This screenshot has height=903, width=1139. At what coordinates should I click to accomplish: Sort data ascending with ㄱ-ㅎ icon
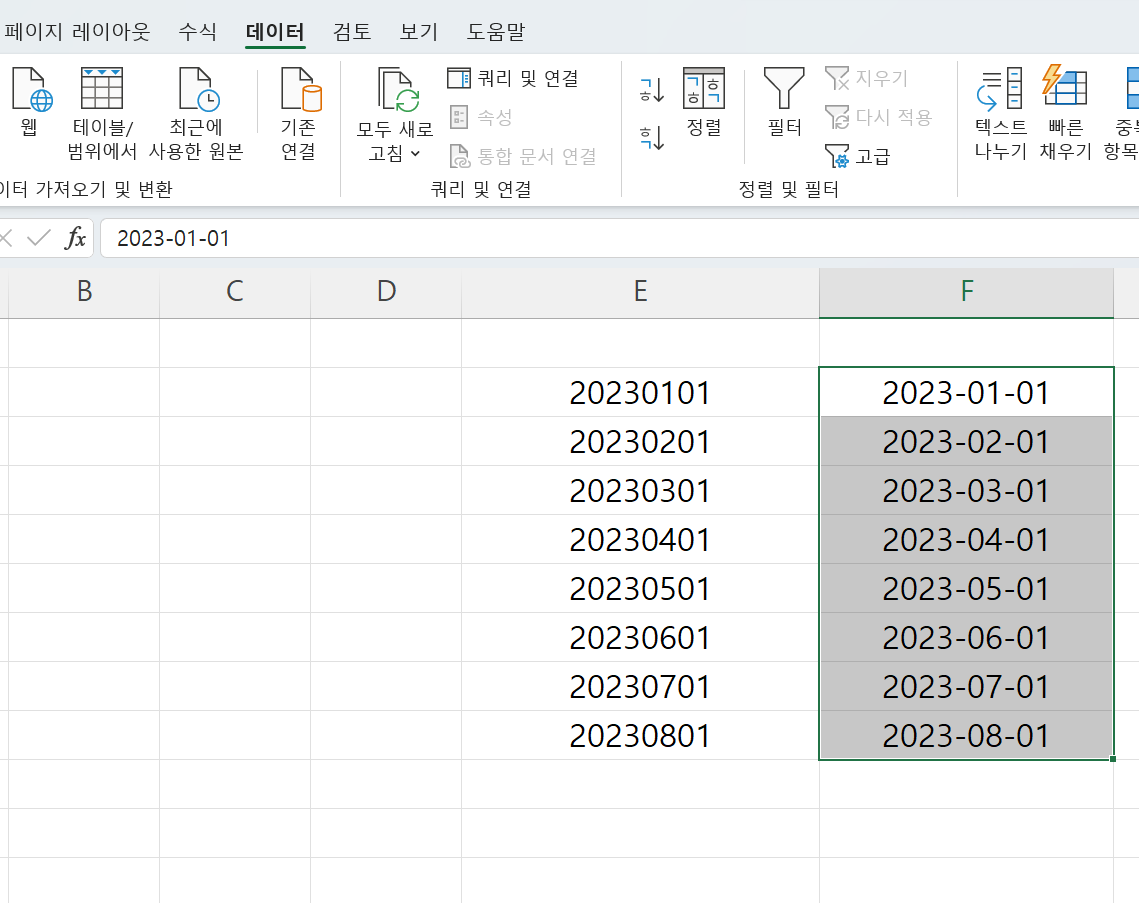pyautogui.click(x=650, y=88)
